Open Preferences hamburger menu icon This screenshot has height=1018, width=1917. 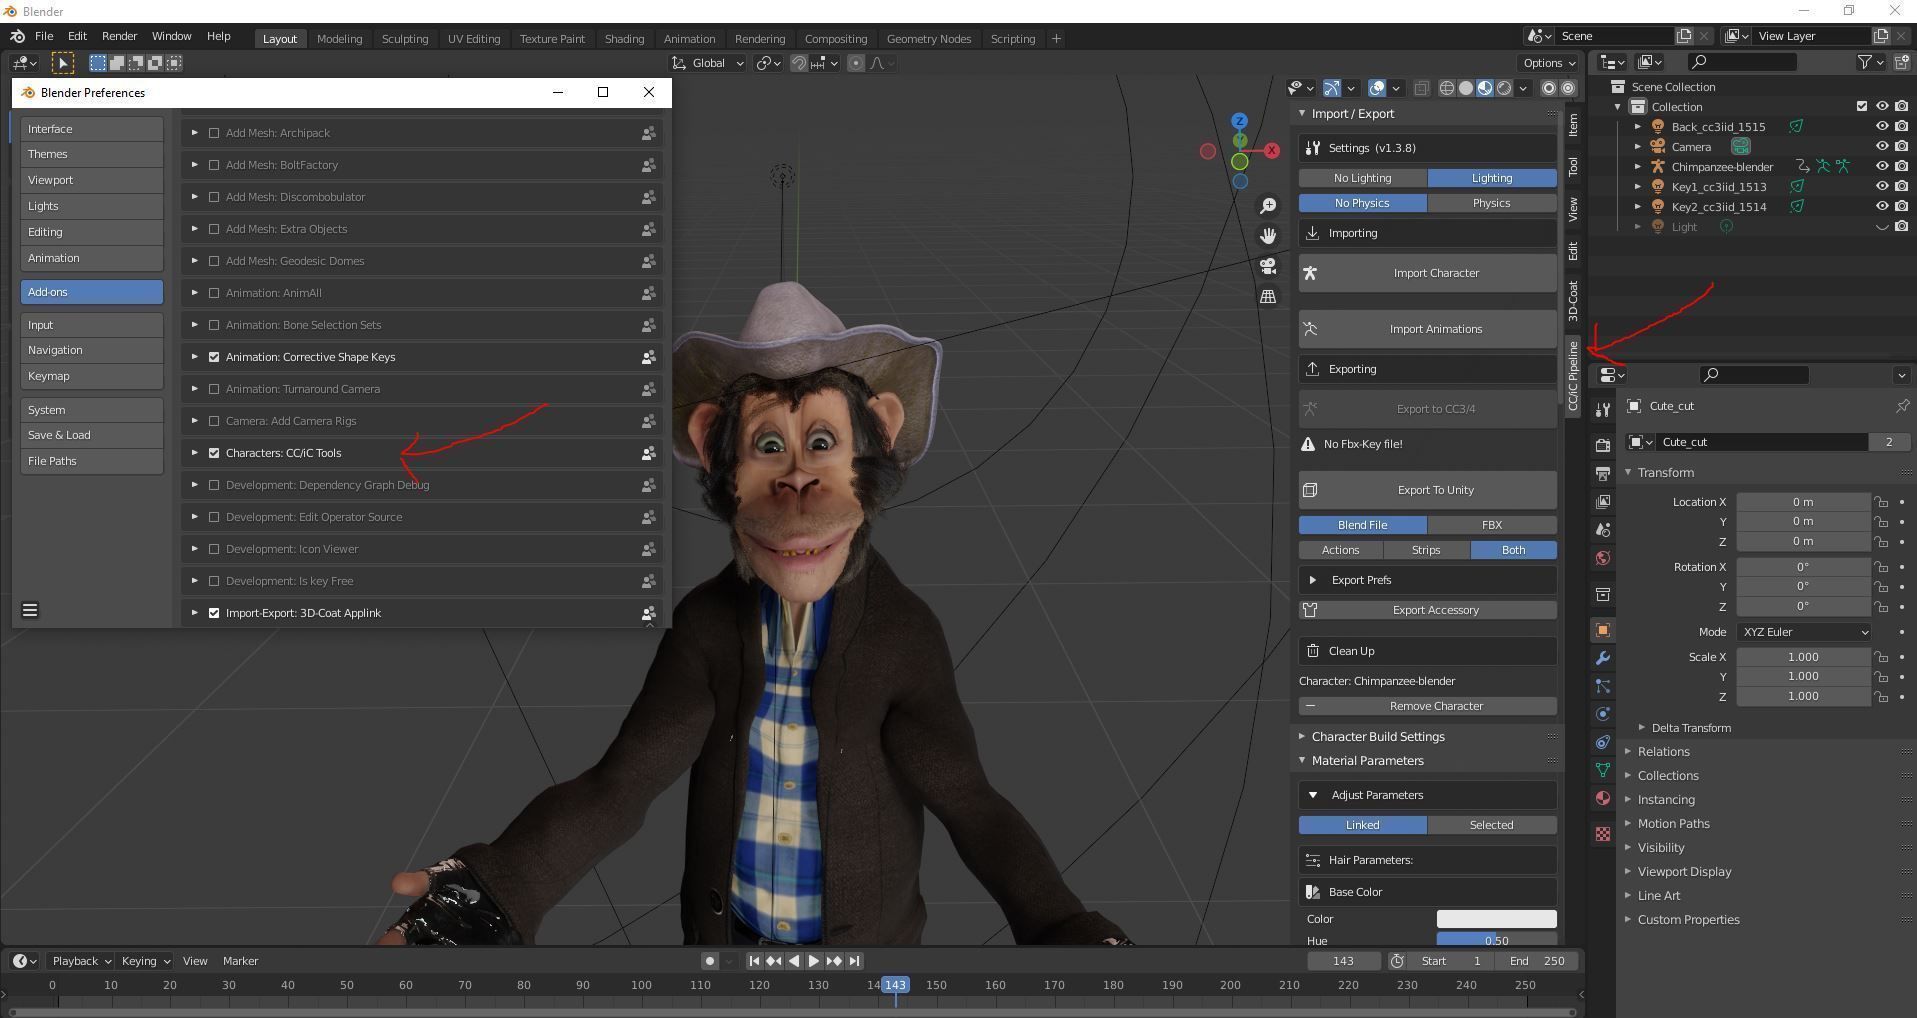[x=30, y=610]
